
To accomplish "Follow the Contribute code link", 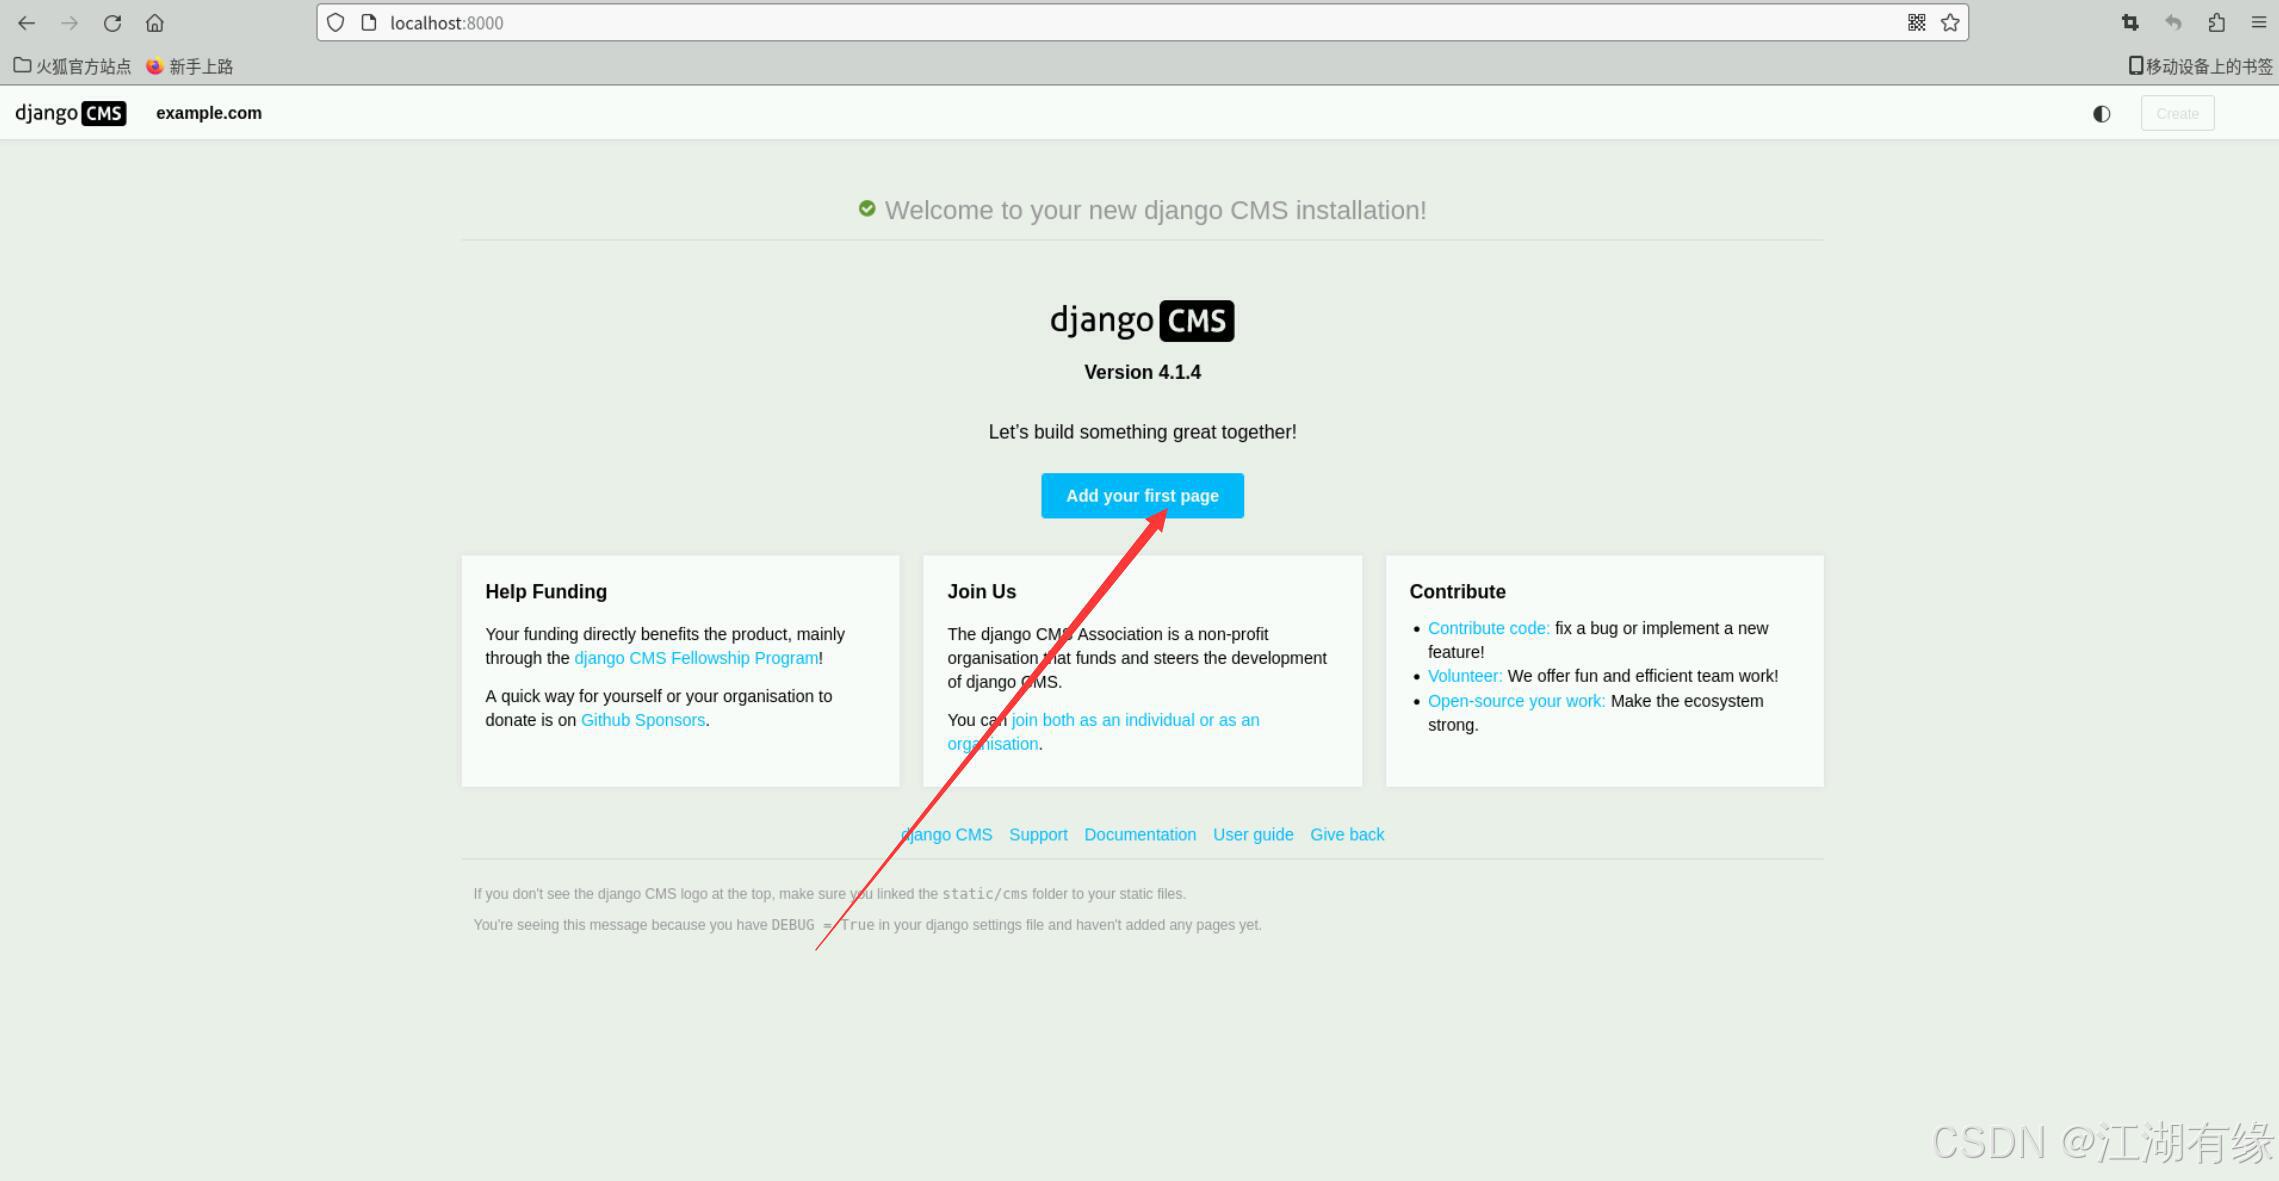I will (x=1488, y=628).
